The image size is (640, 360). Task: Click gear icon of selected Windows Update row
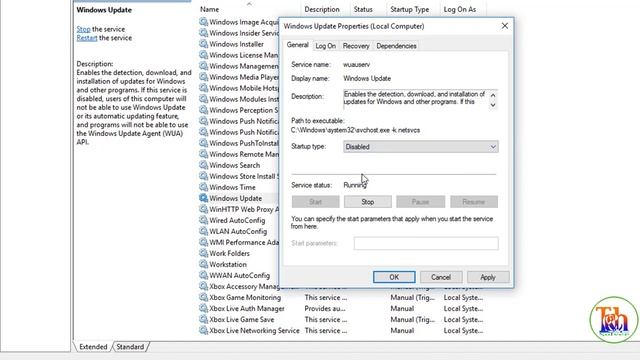[203, 198]
